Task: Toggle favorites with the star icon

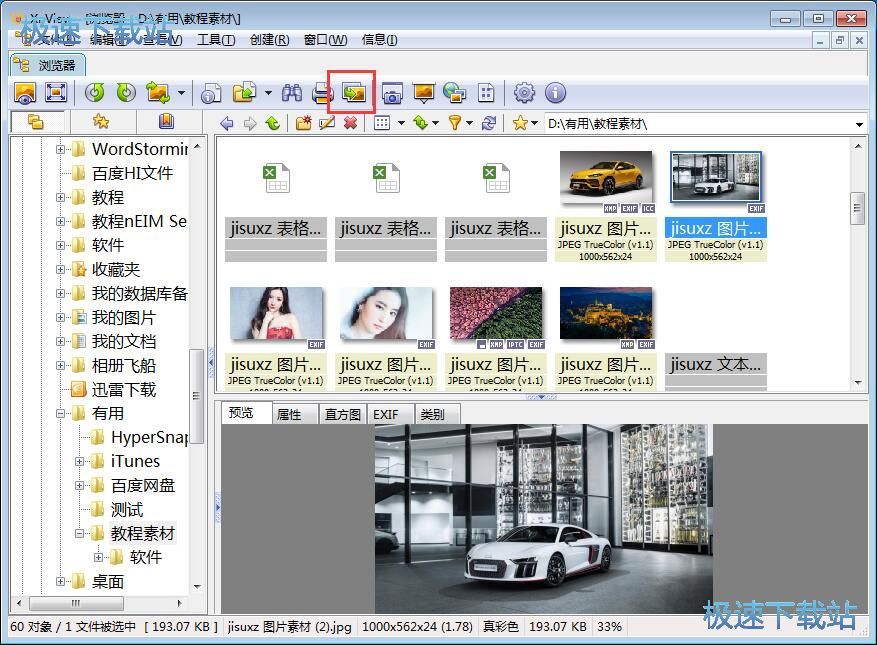Action: [x=100, y=123]
